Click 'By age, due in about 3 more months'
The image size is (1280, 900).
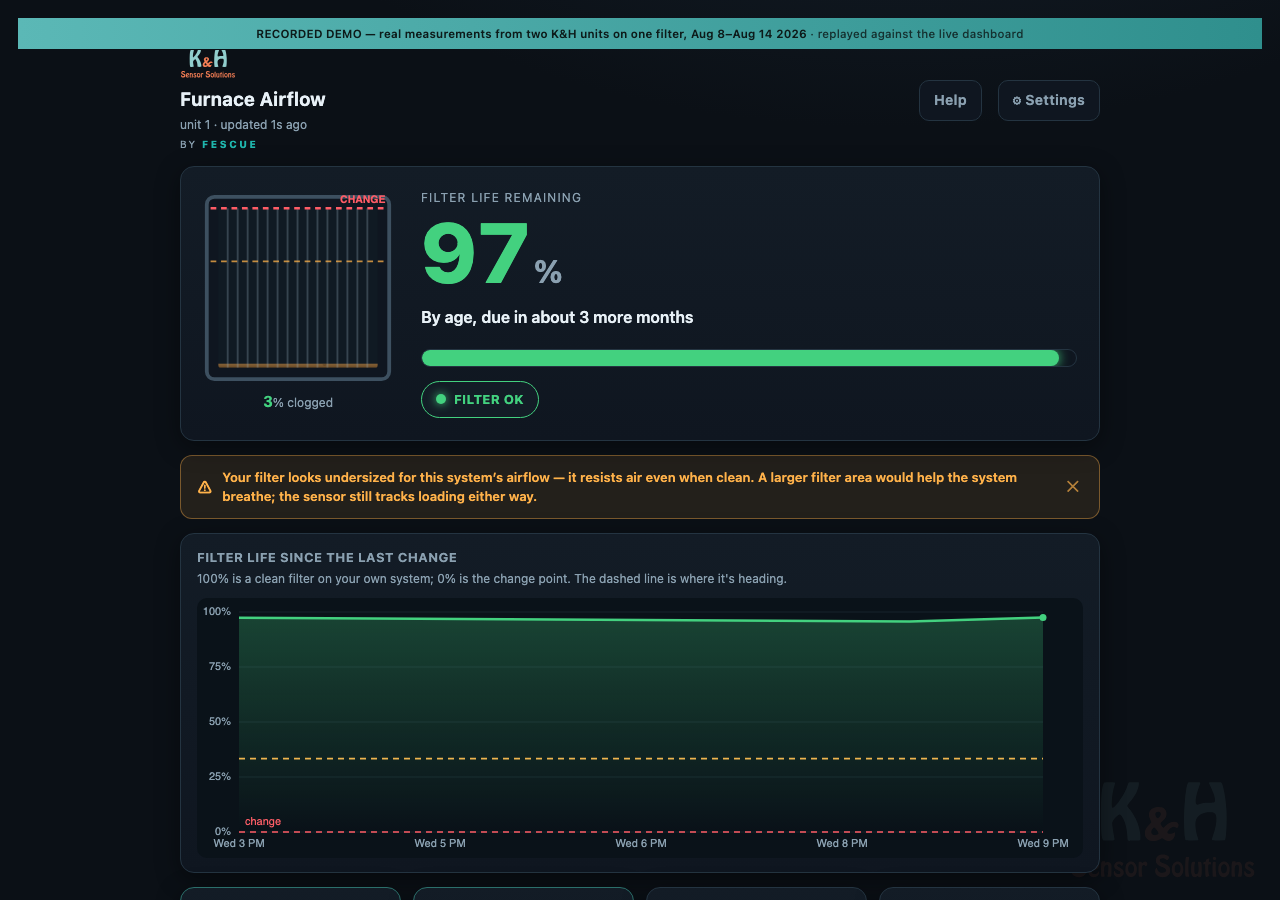pos(557,317)
